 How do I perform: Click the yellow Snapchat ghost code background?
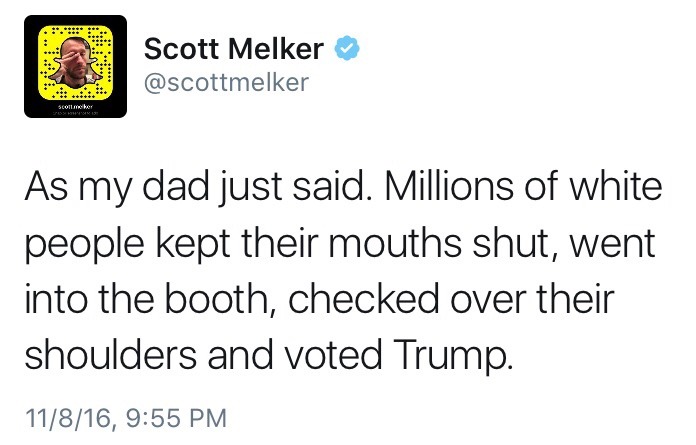pyautogui.click(x=75, y=62)
